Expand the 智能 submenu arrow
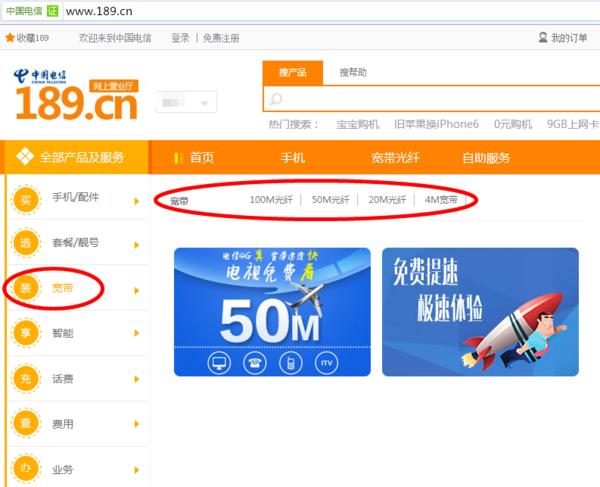 click(x=137, y=333)
